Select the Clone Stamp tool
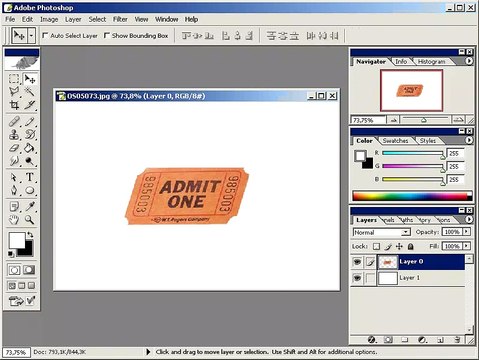This screenshot has height=360, width=479. pos(14,135)
